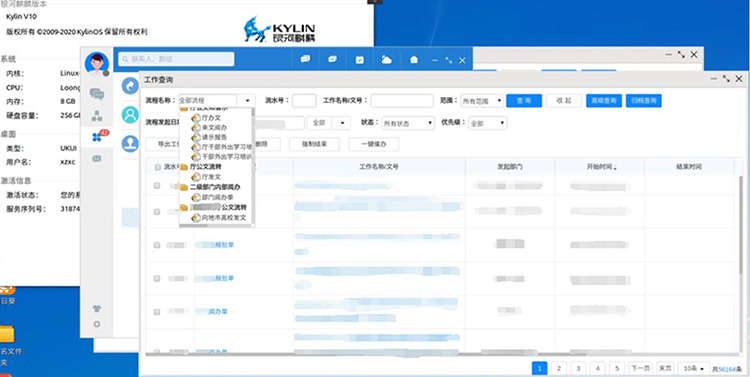
Task: Focus the 工作名称/文号 input field
Action: pyautogui.click(x=402, y=101)
